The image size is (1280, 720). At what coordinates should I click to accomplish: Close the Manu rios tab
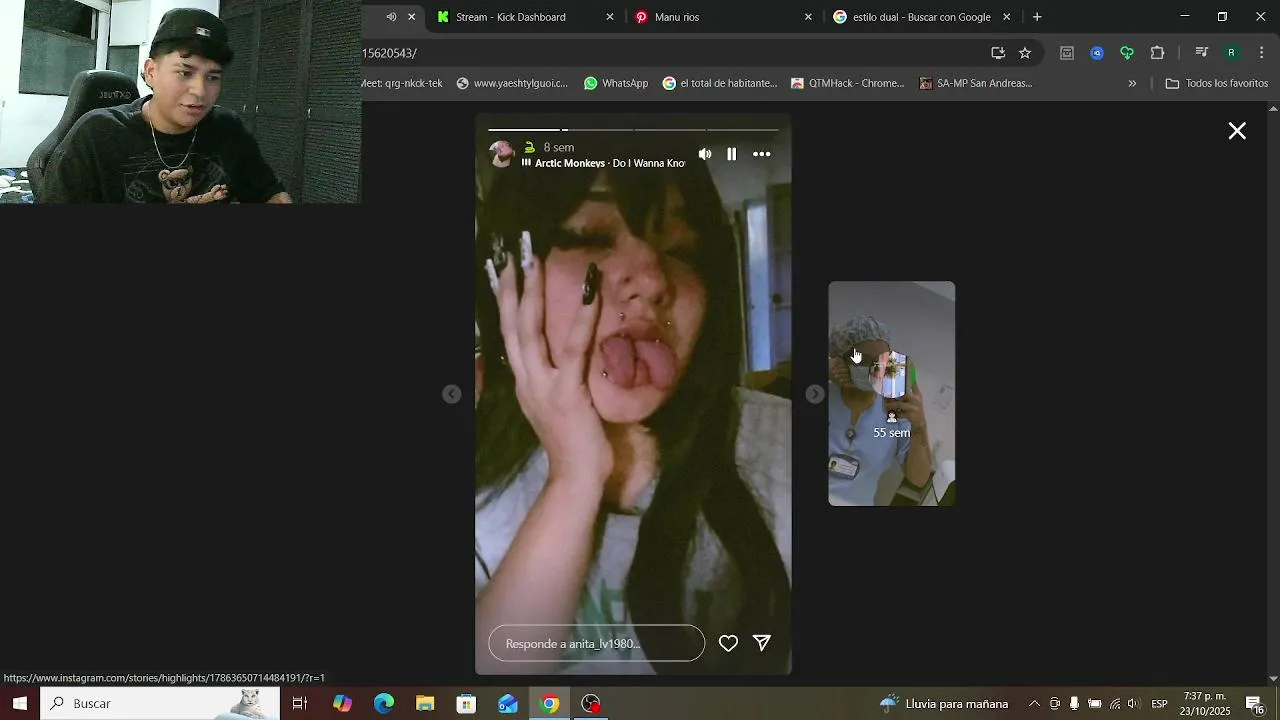coord(808,17)
